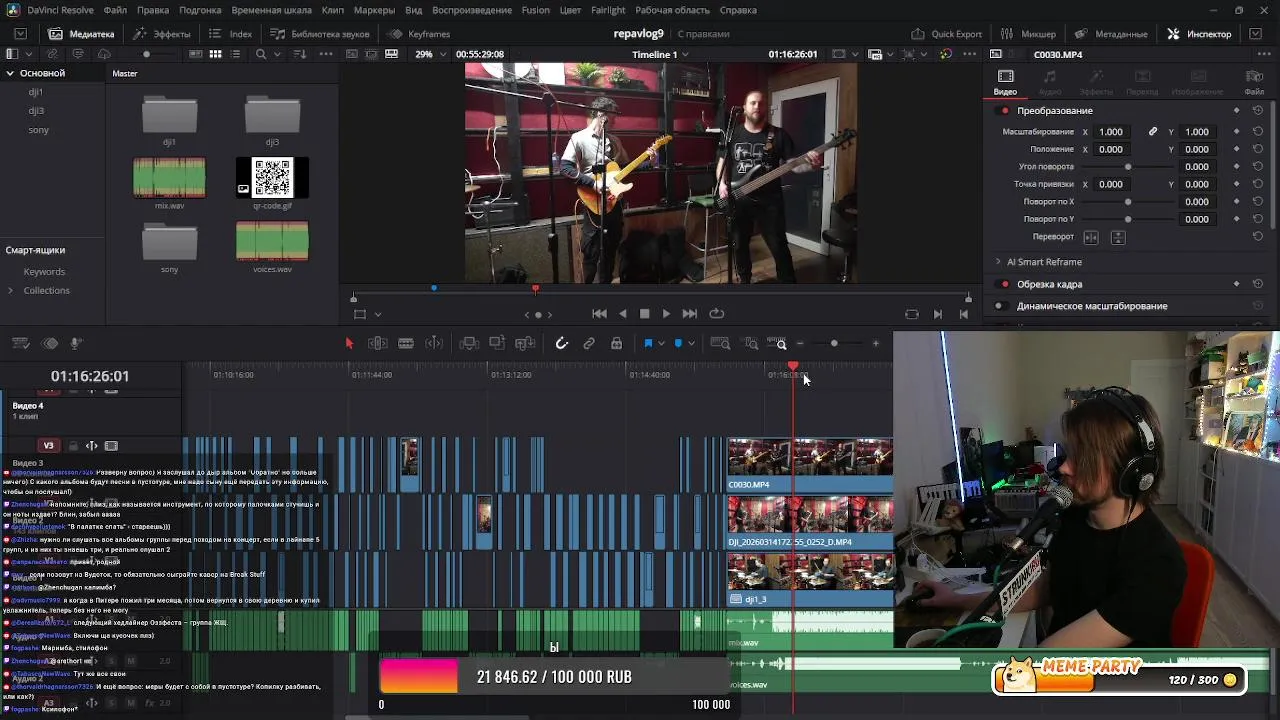Reset the Угол поворота value
The height and width of the screenshot is (720, 1280).
coord(1258,167)
